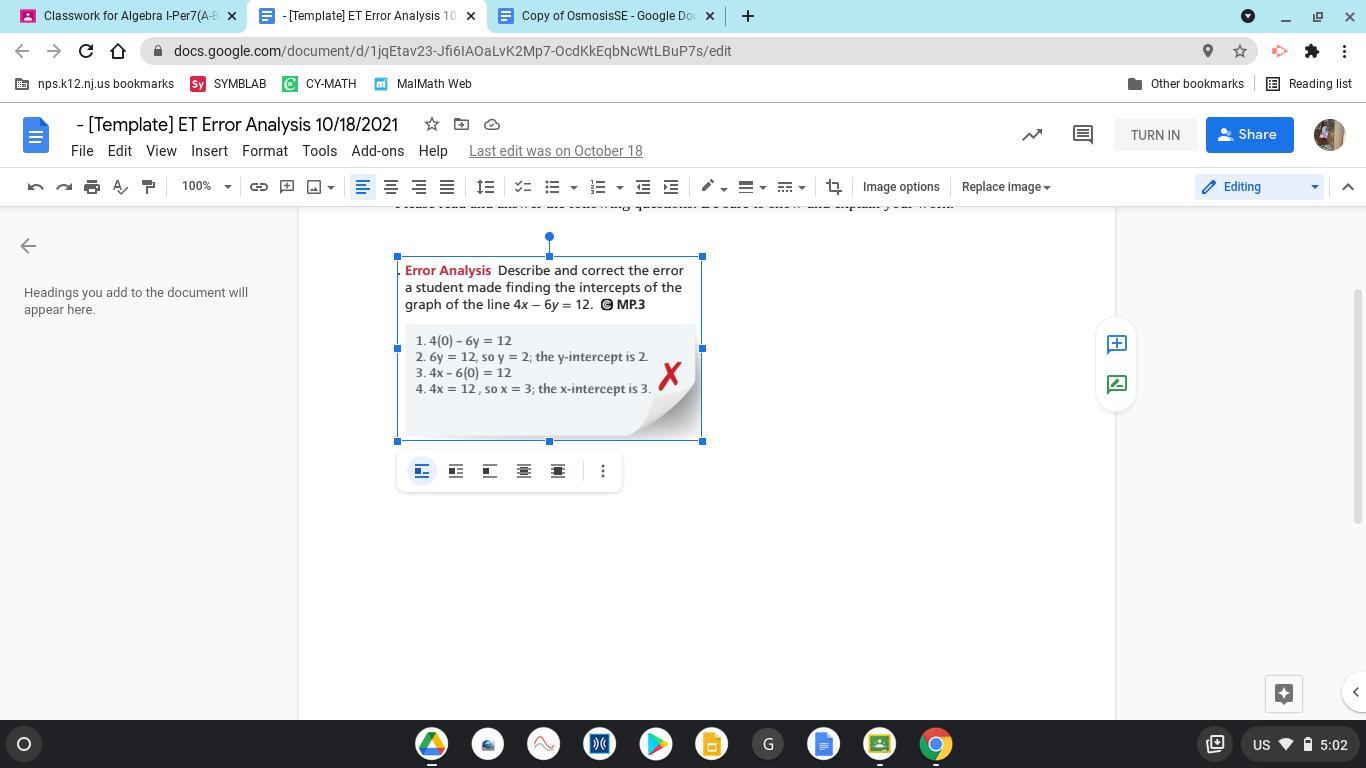Screen dimensions: 1366x768
Task: Open Google Drive from the shelf
Action: tap(432, 744)
